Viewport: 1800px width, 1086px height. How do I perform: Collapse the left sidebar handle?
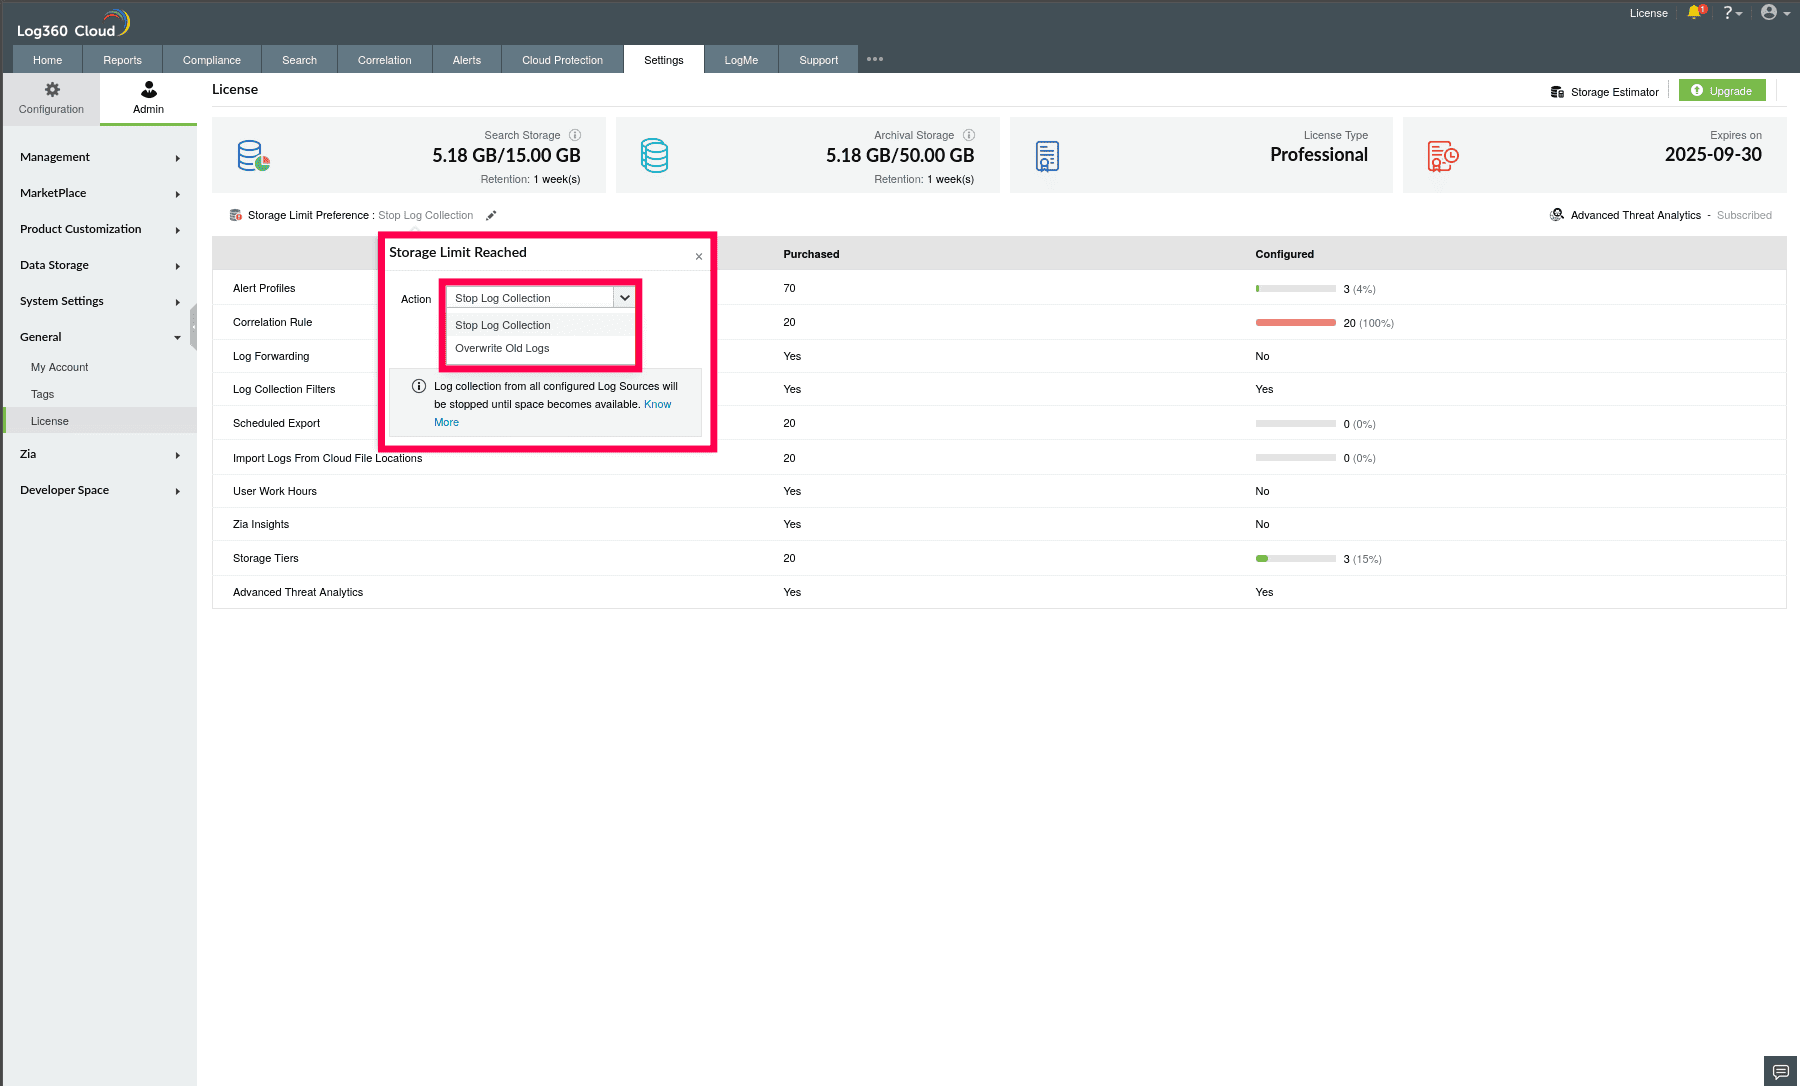pos(193,327)
